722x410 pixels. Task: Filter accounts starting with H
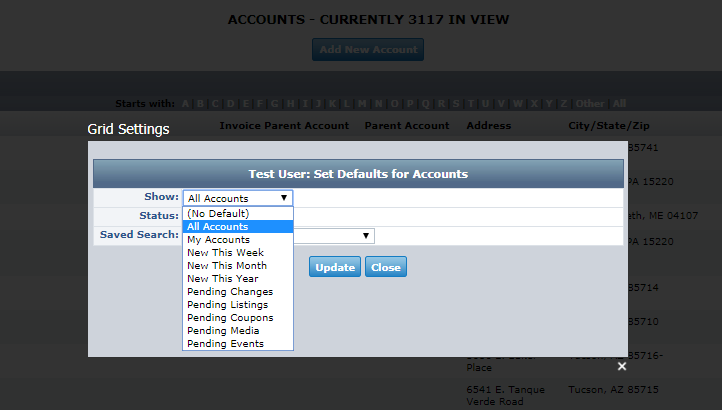[x=291, y=104]
